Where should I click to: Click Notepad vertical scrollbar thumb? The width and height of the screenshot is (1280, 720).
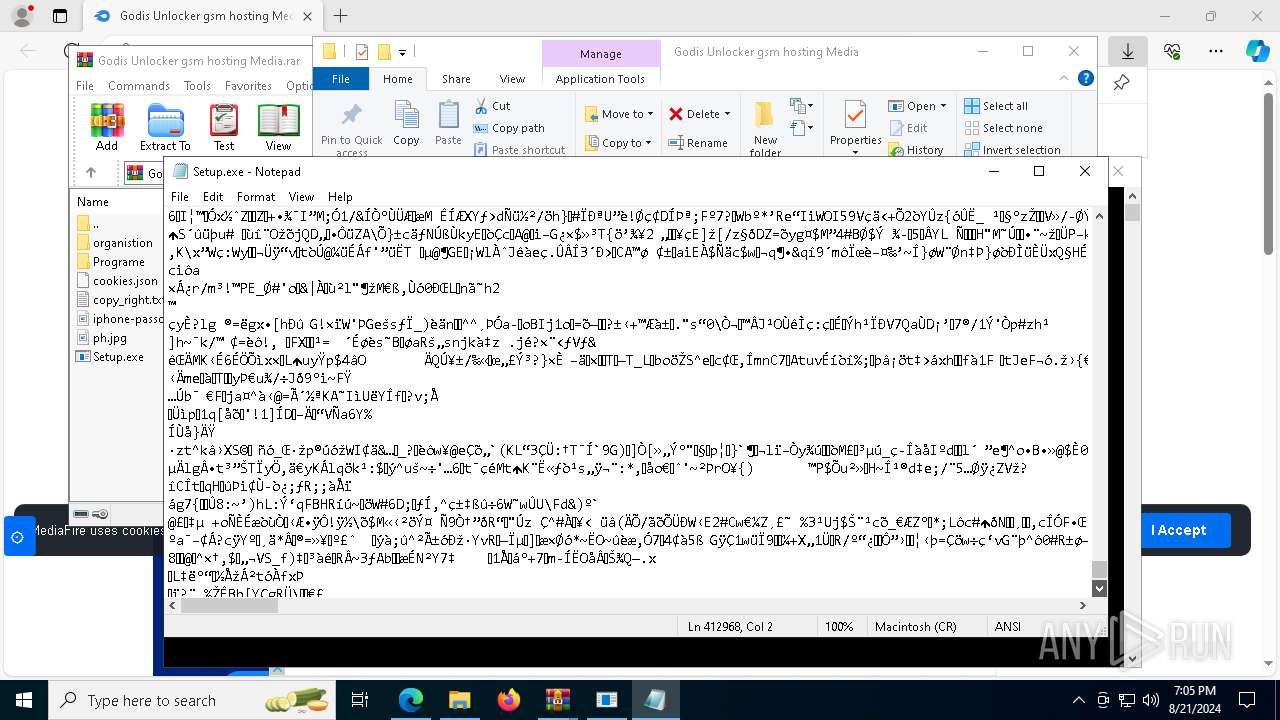tap(1099, 569)
